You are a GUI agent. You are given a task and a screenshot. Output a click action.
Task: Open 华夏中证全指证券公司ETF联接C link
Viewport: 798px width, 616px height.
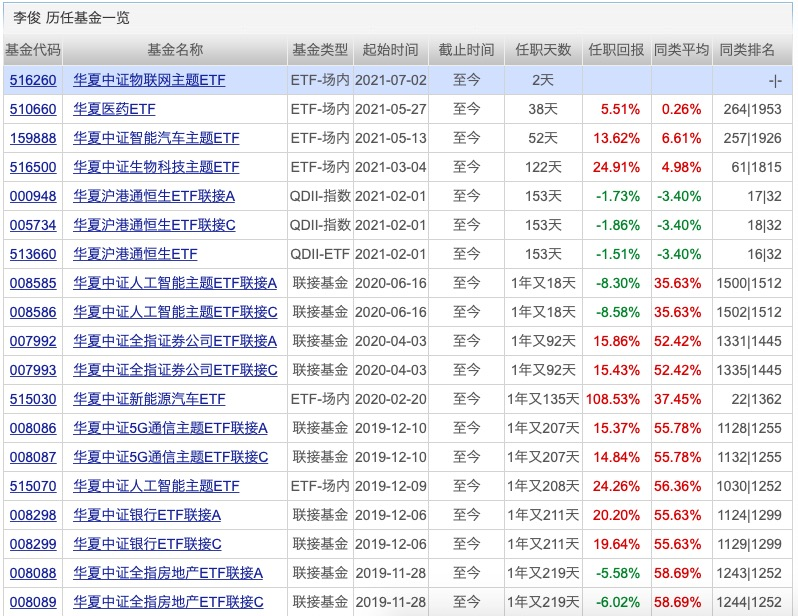click(176, 371)
